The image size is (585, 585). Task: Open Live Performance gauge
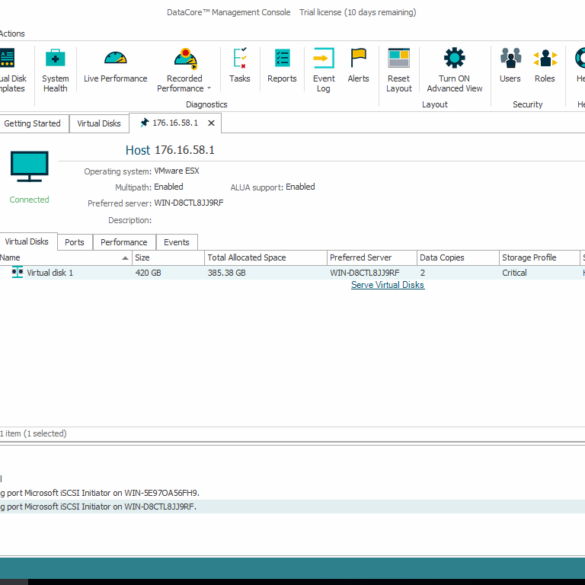tap(115, 66)
